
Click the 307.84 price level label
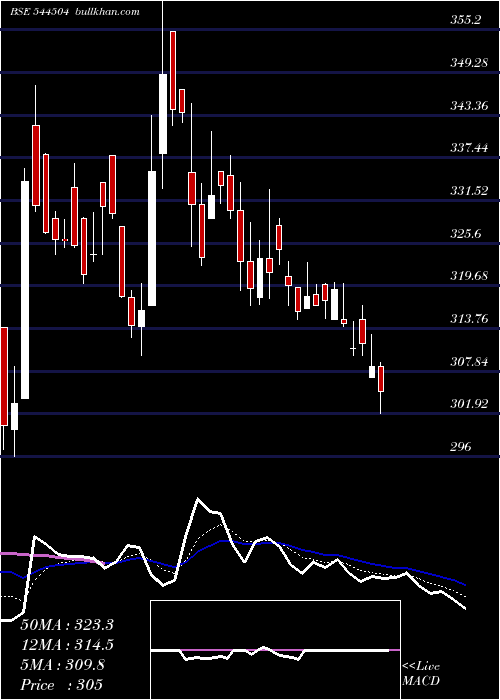click(x=469, y=362)
